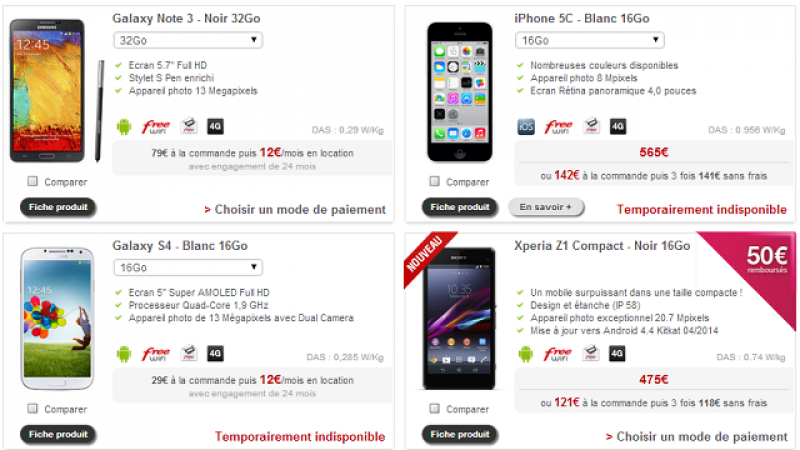800x450 pixels.
Task: Click the Galaxy S4 white phone image
Action: pyautogui.click(x=57, y=319)
